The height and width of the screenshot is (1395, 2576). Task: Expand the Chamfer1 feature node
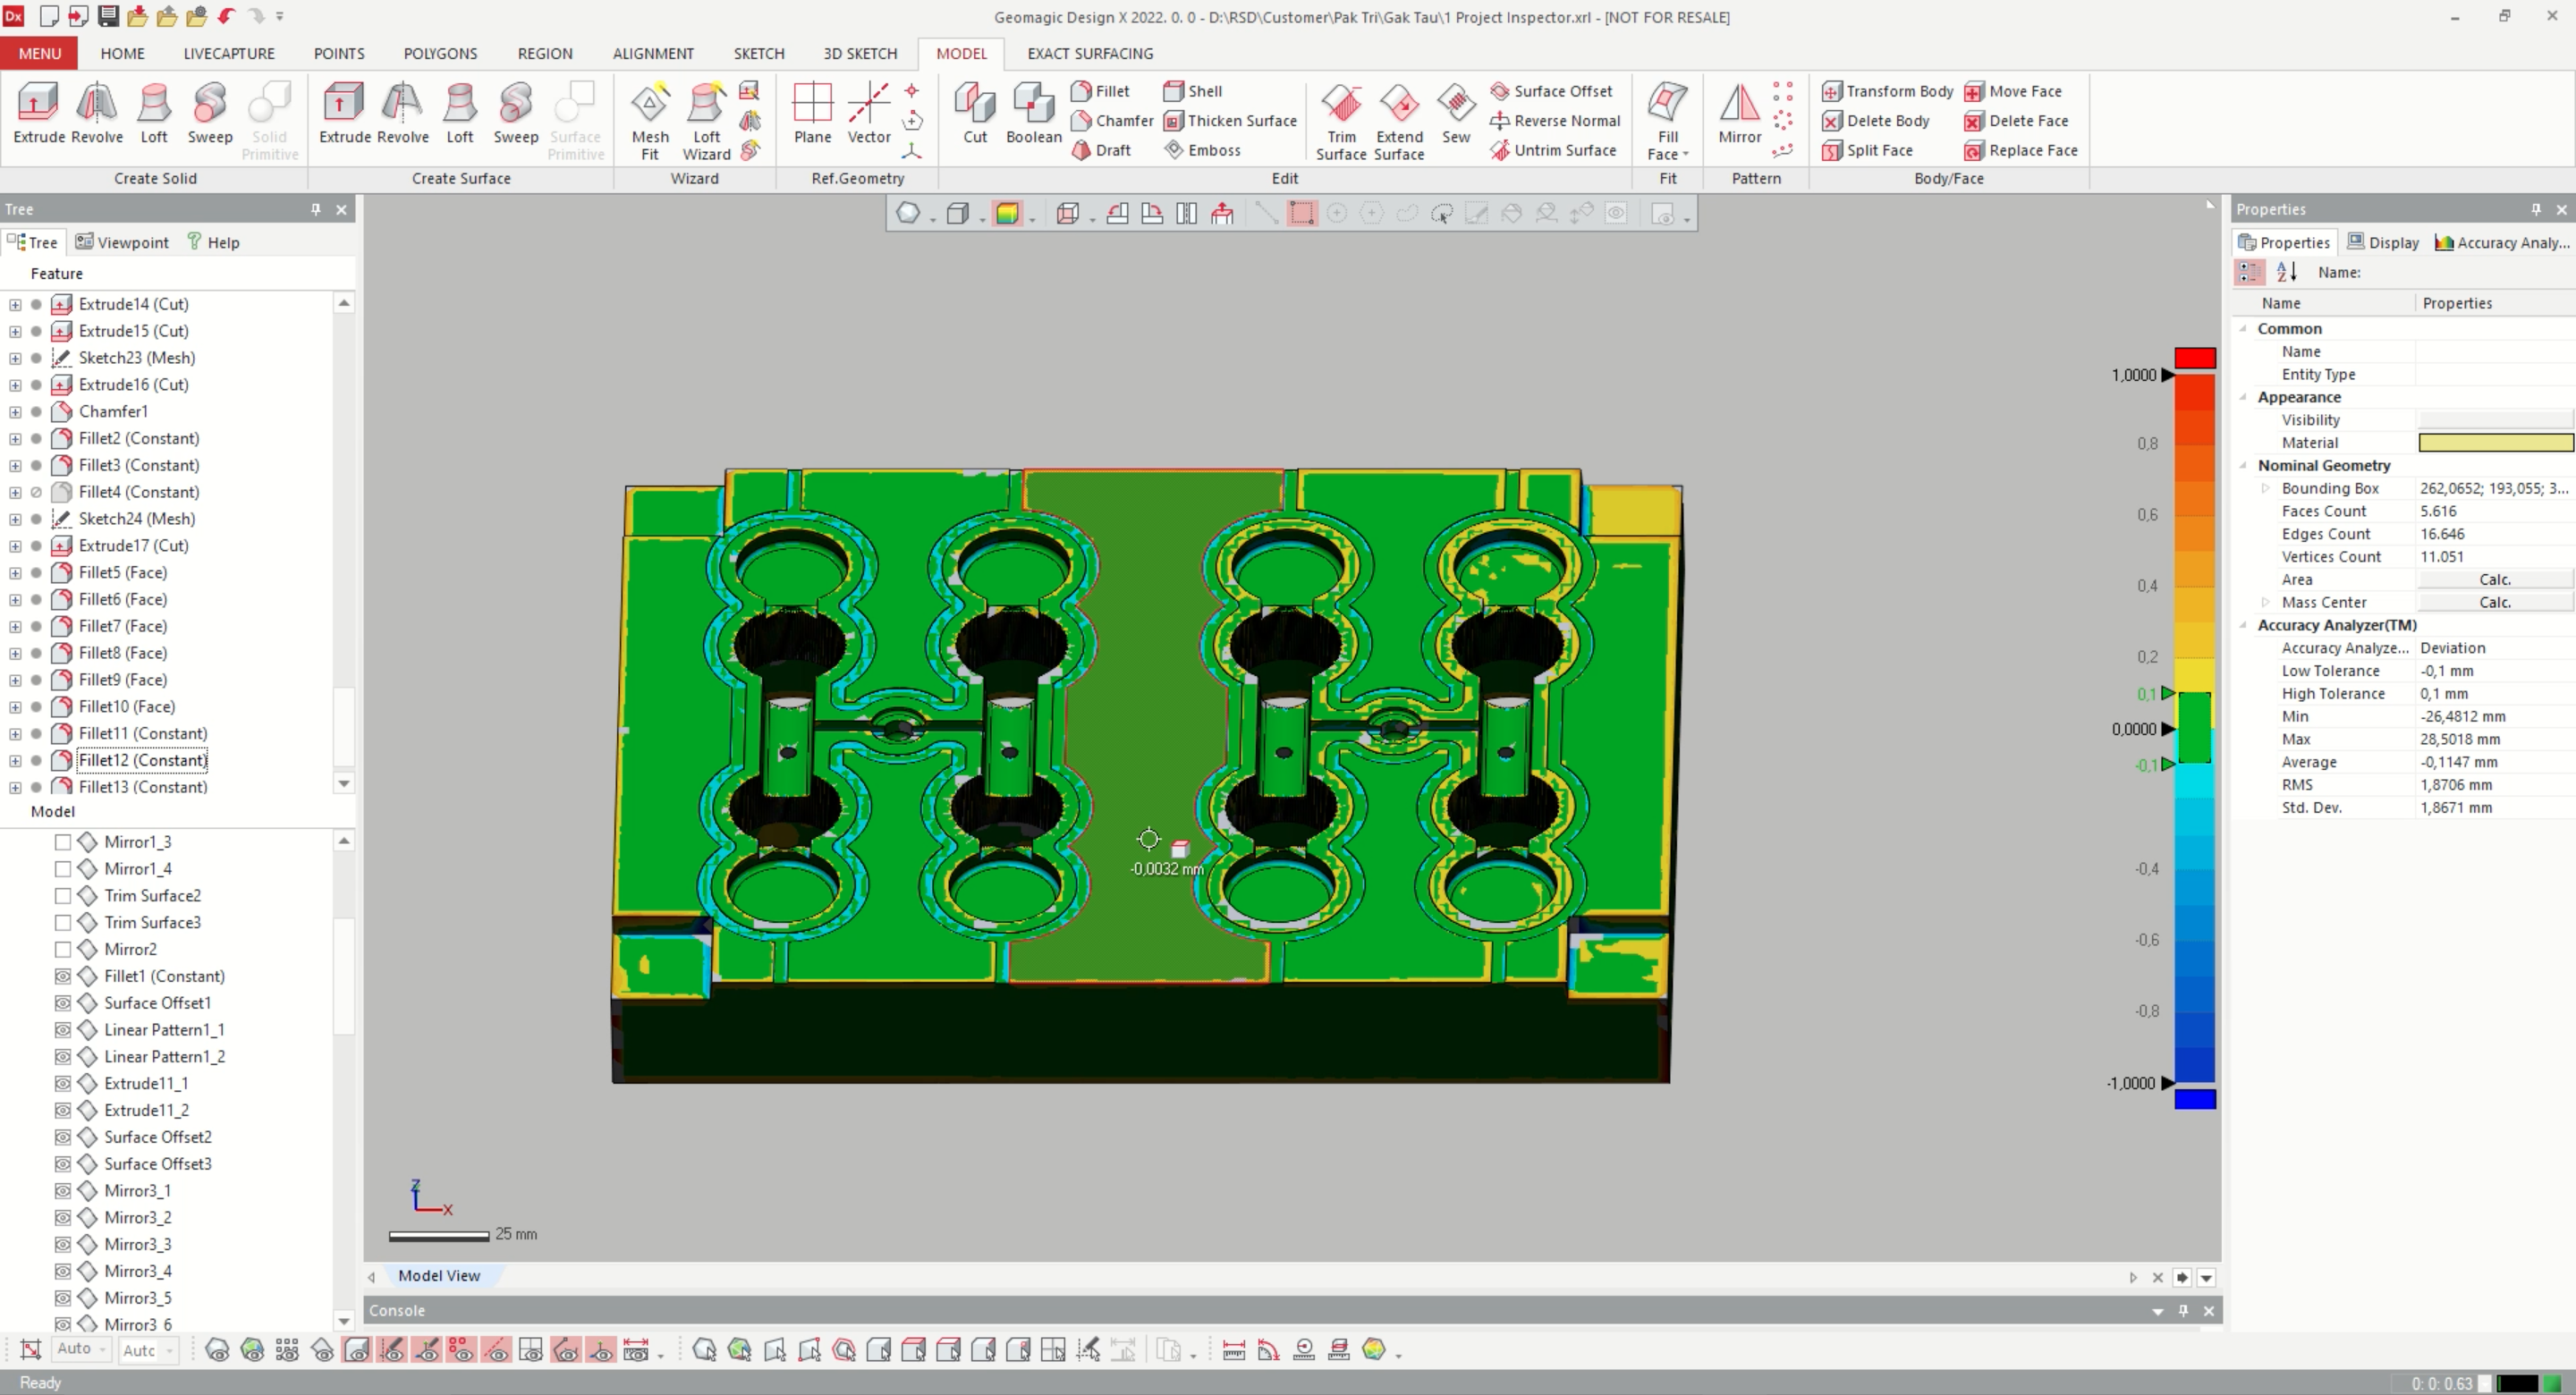coord(15,412)
